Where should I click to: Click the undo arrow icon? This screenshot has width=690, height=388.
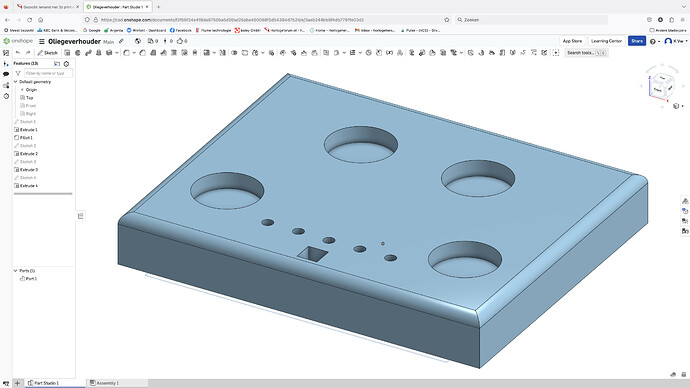pos(18,53)
